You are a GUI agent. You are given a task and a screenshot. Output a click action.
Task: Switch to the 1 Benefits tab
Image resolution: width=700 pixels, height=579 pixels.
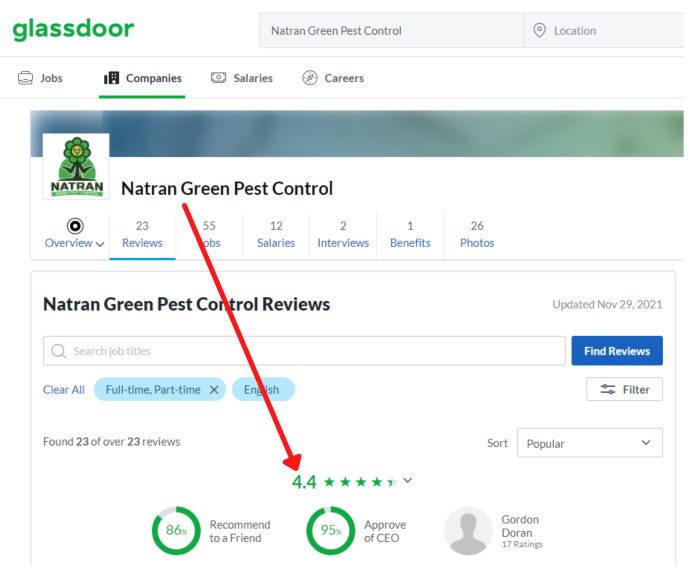410,235
